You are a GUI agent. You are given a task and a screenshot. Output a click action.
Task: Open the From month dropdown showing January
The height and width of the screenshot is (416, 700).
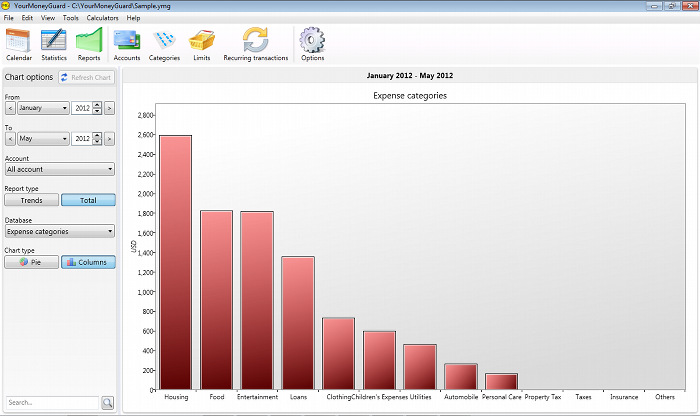tap(43, 108)
